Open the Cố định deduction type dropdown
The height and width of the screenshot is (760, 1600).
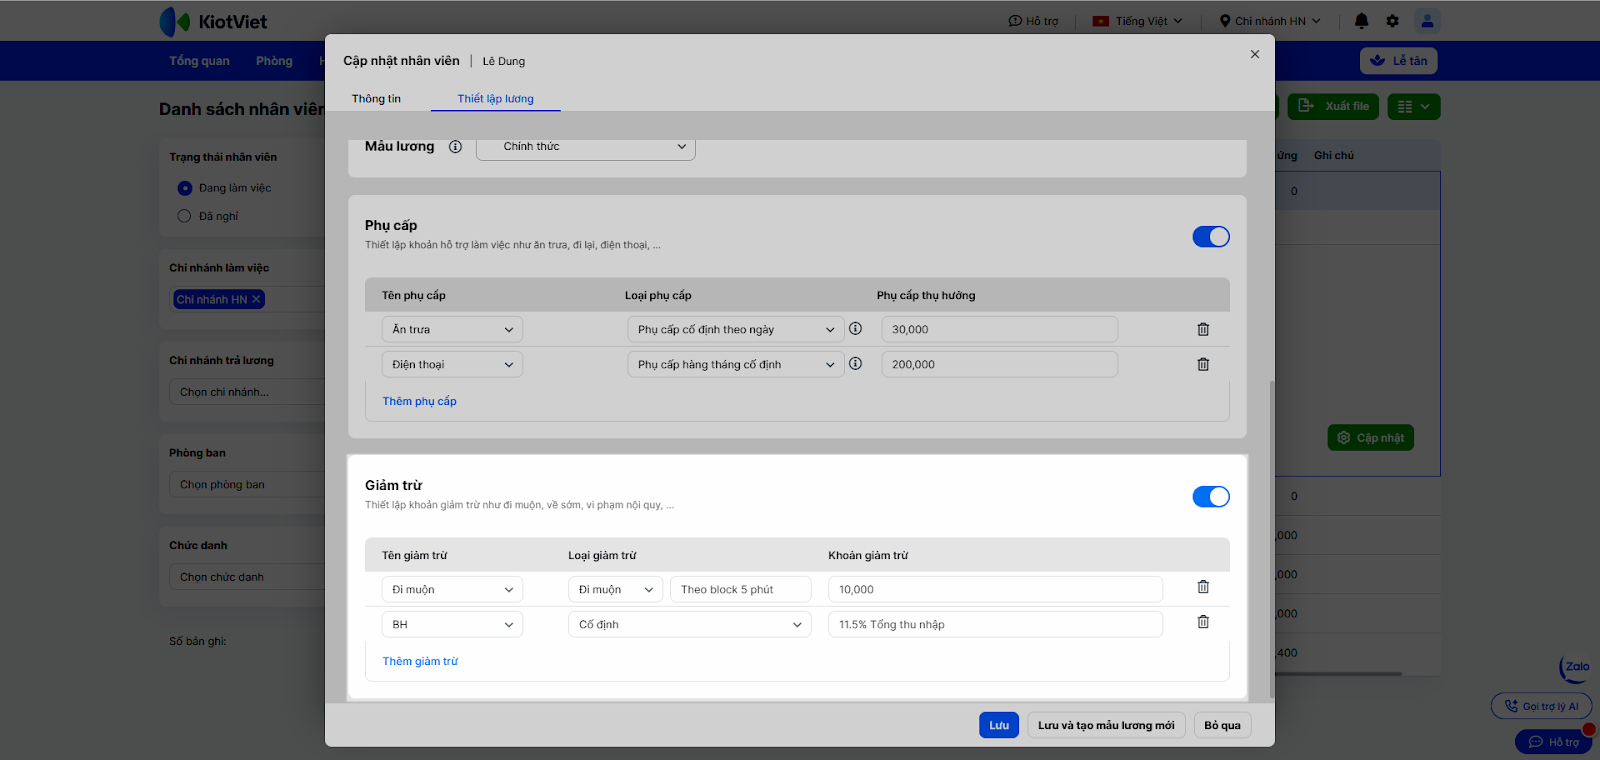[x=689, y=625]
